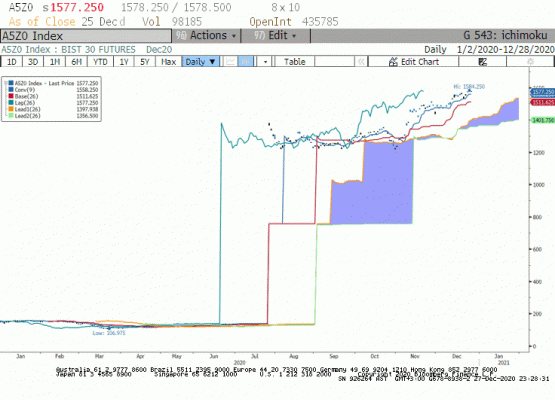Open the Daily periodicity dropdown
The image size is (555, 400).
coord(200,62)
